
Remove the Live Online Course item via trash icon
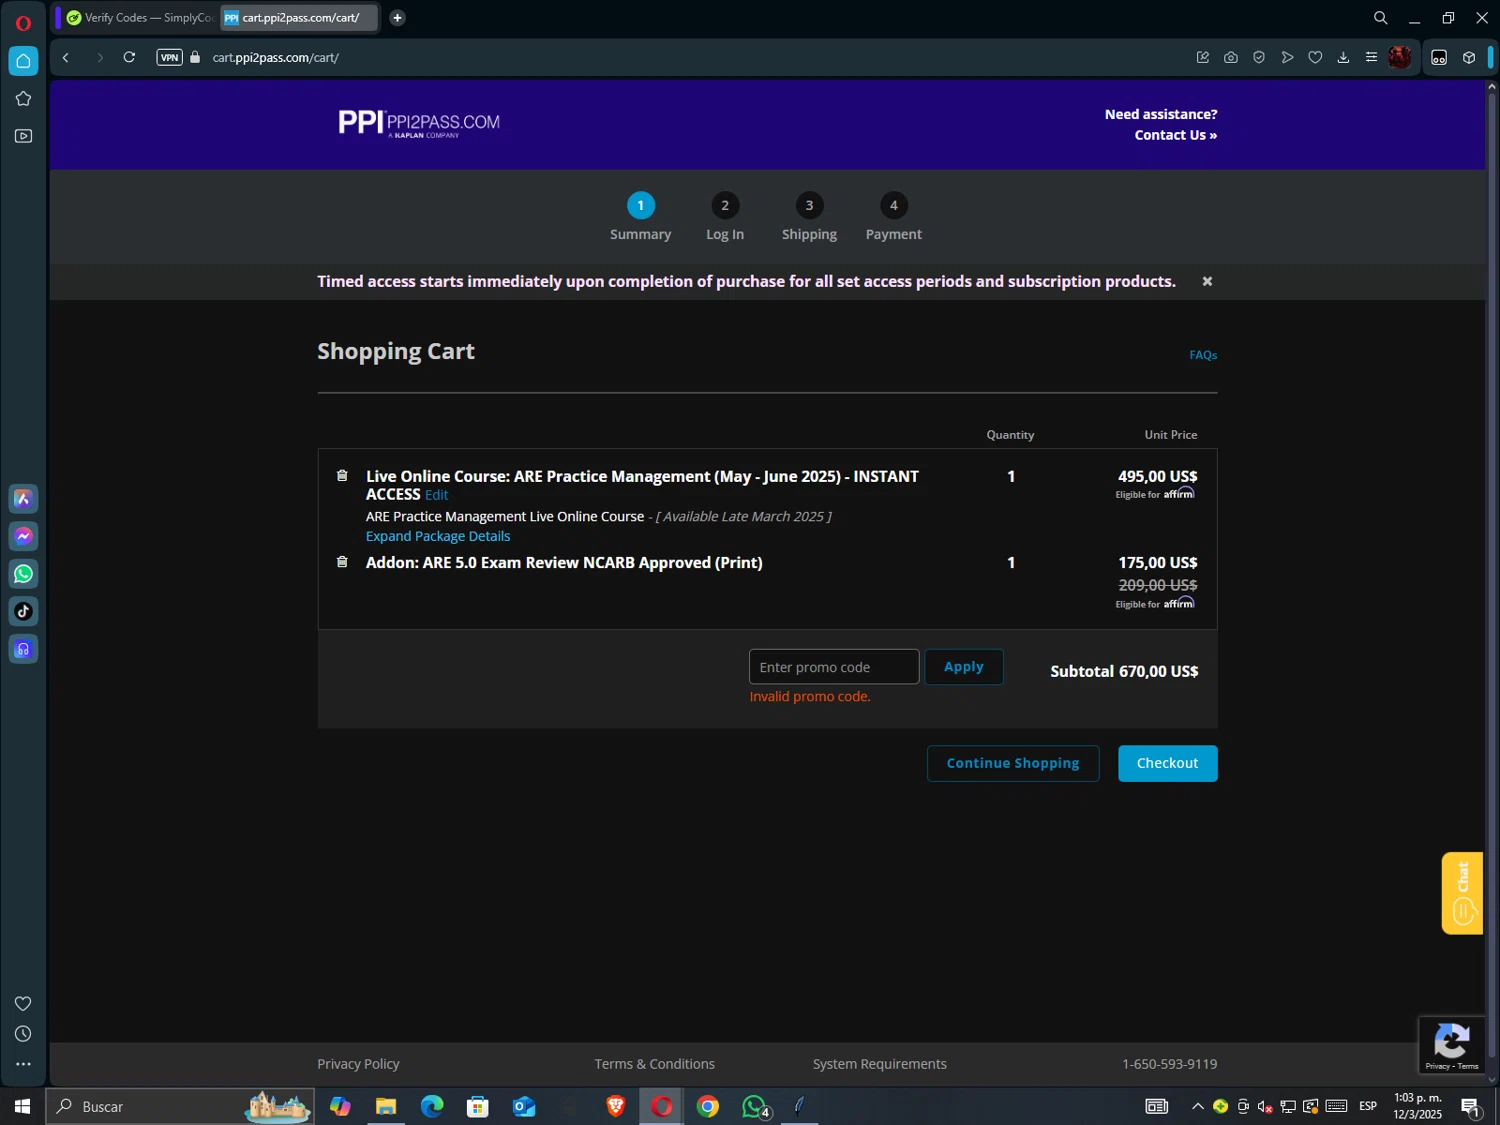(x=342, y=476)
